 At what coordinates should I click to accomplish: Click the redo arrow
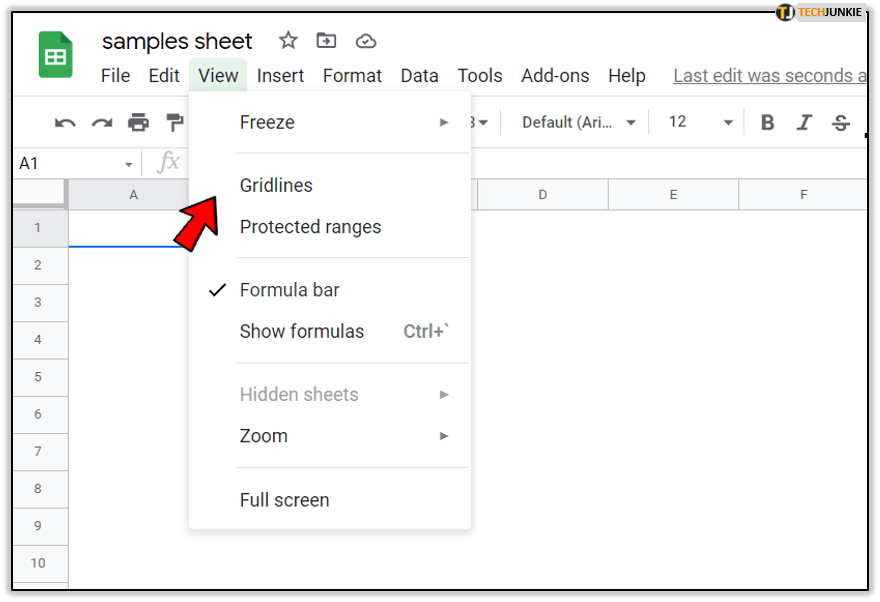click(102, 123)
